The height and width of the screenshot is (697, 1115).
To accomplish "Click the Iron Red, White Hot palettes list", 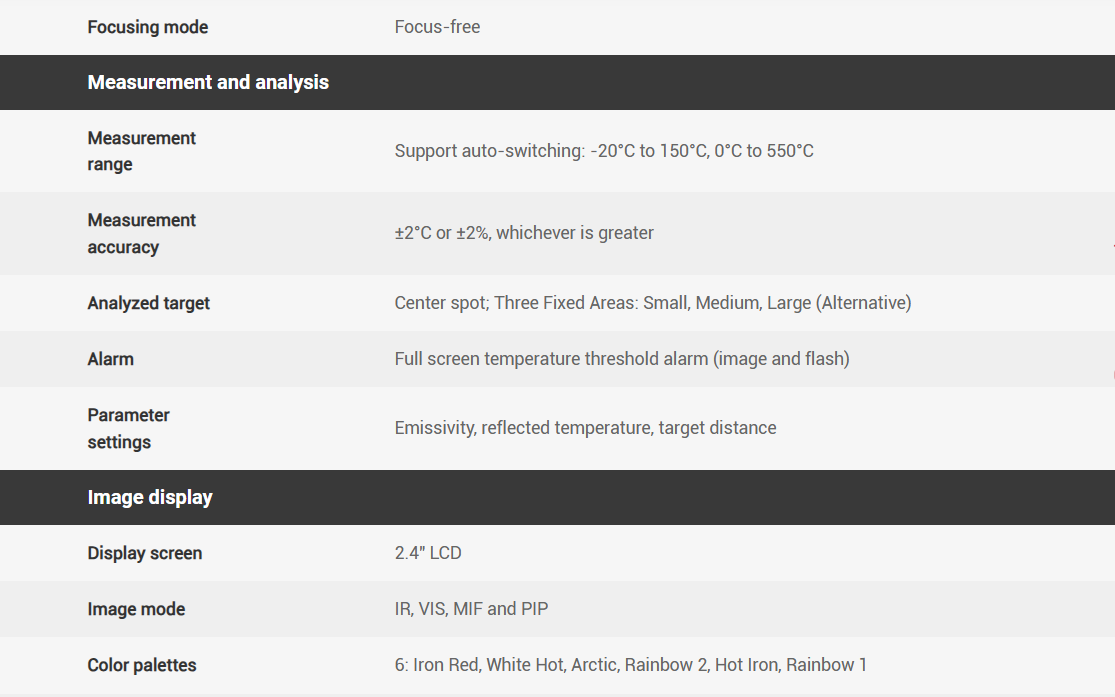I will (x=631, y=665).
